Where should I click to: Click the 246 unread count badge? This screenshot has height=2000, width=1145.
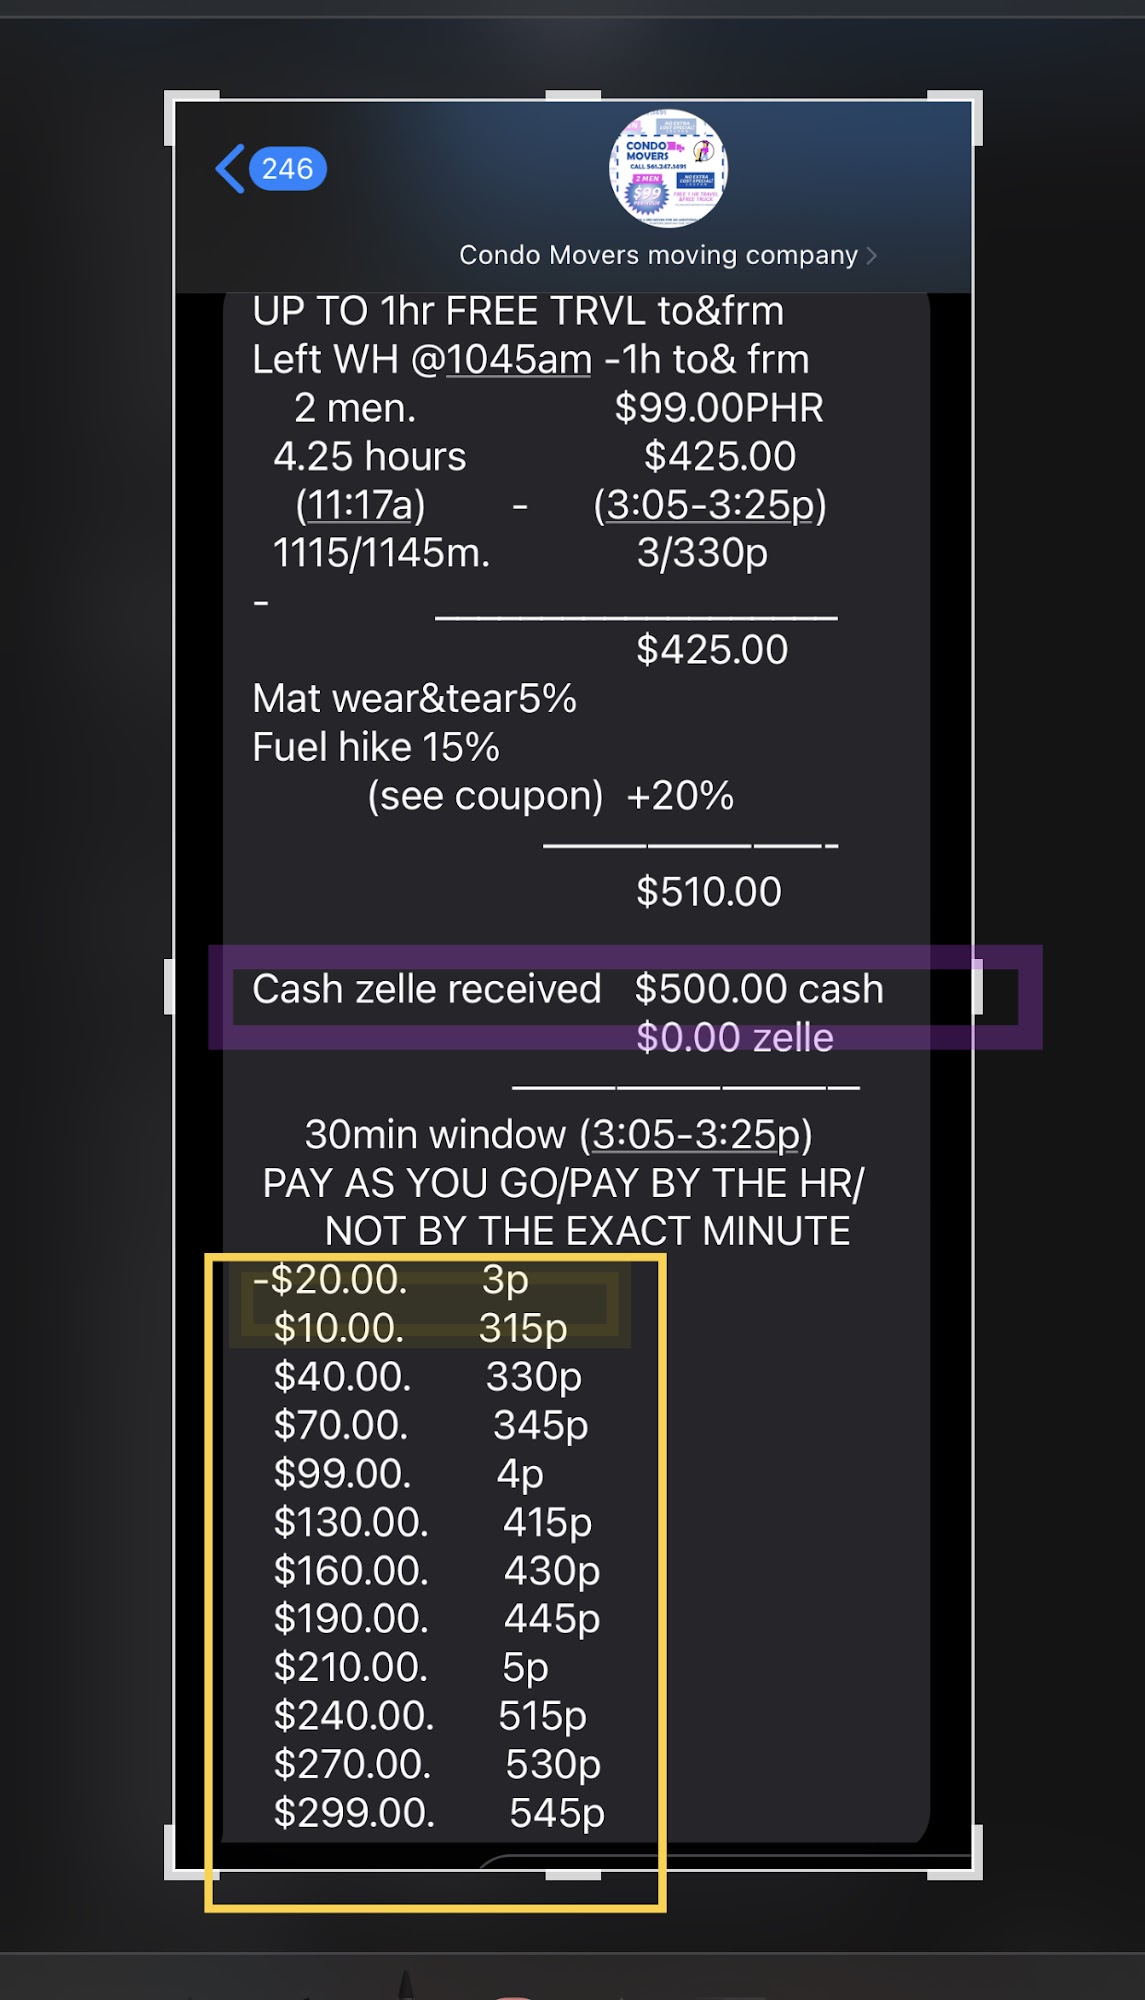point(288,169)
